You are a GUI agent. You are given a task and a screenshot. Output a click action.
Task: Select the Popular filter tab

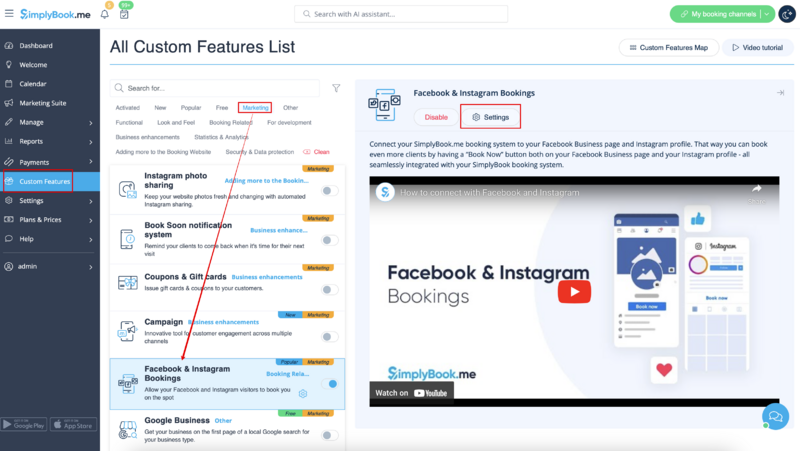click(191, 108)
